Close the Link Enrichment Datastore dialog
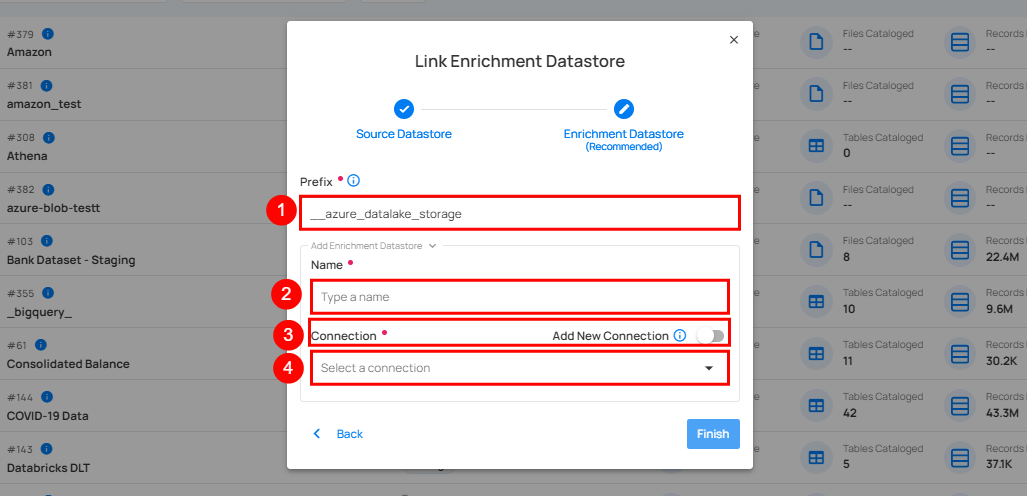The width and height of the screenshot is (1027, 496). 734,40
